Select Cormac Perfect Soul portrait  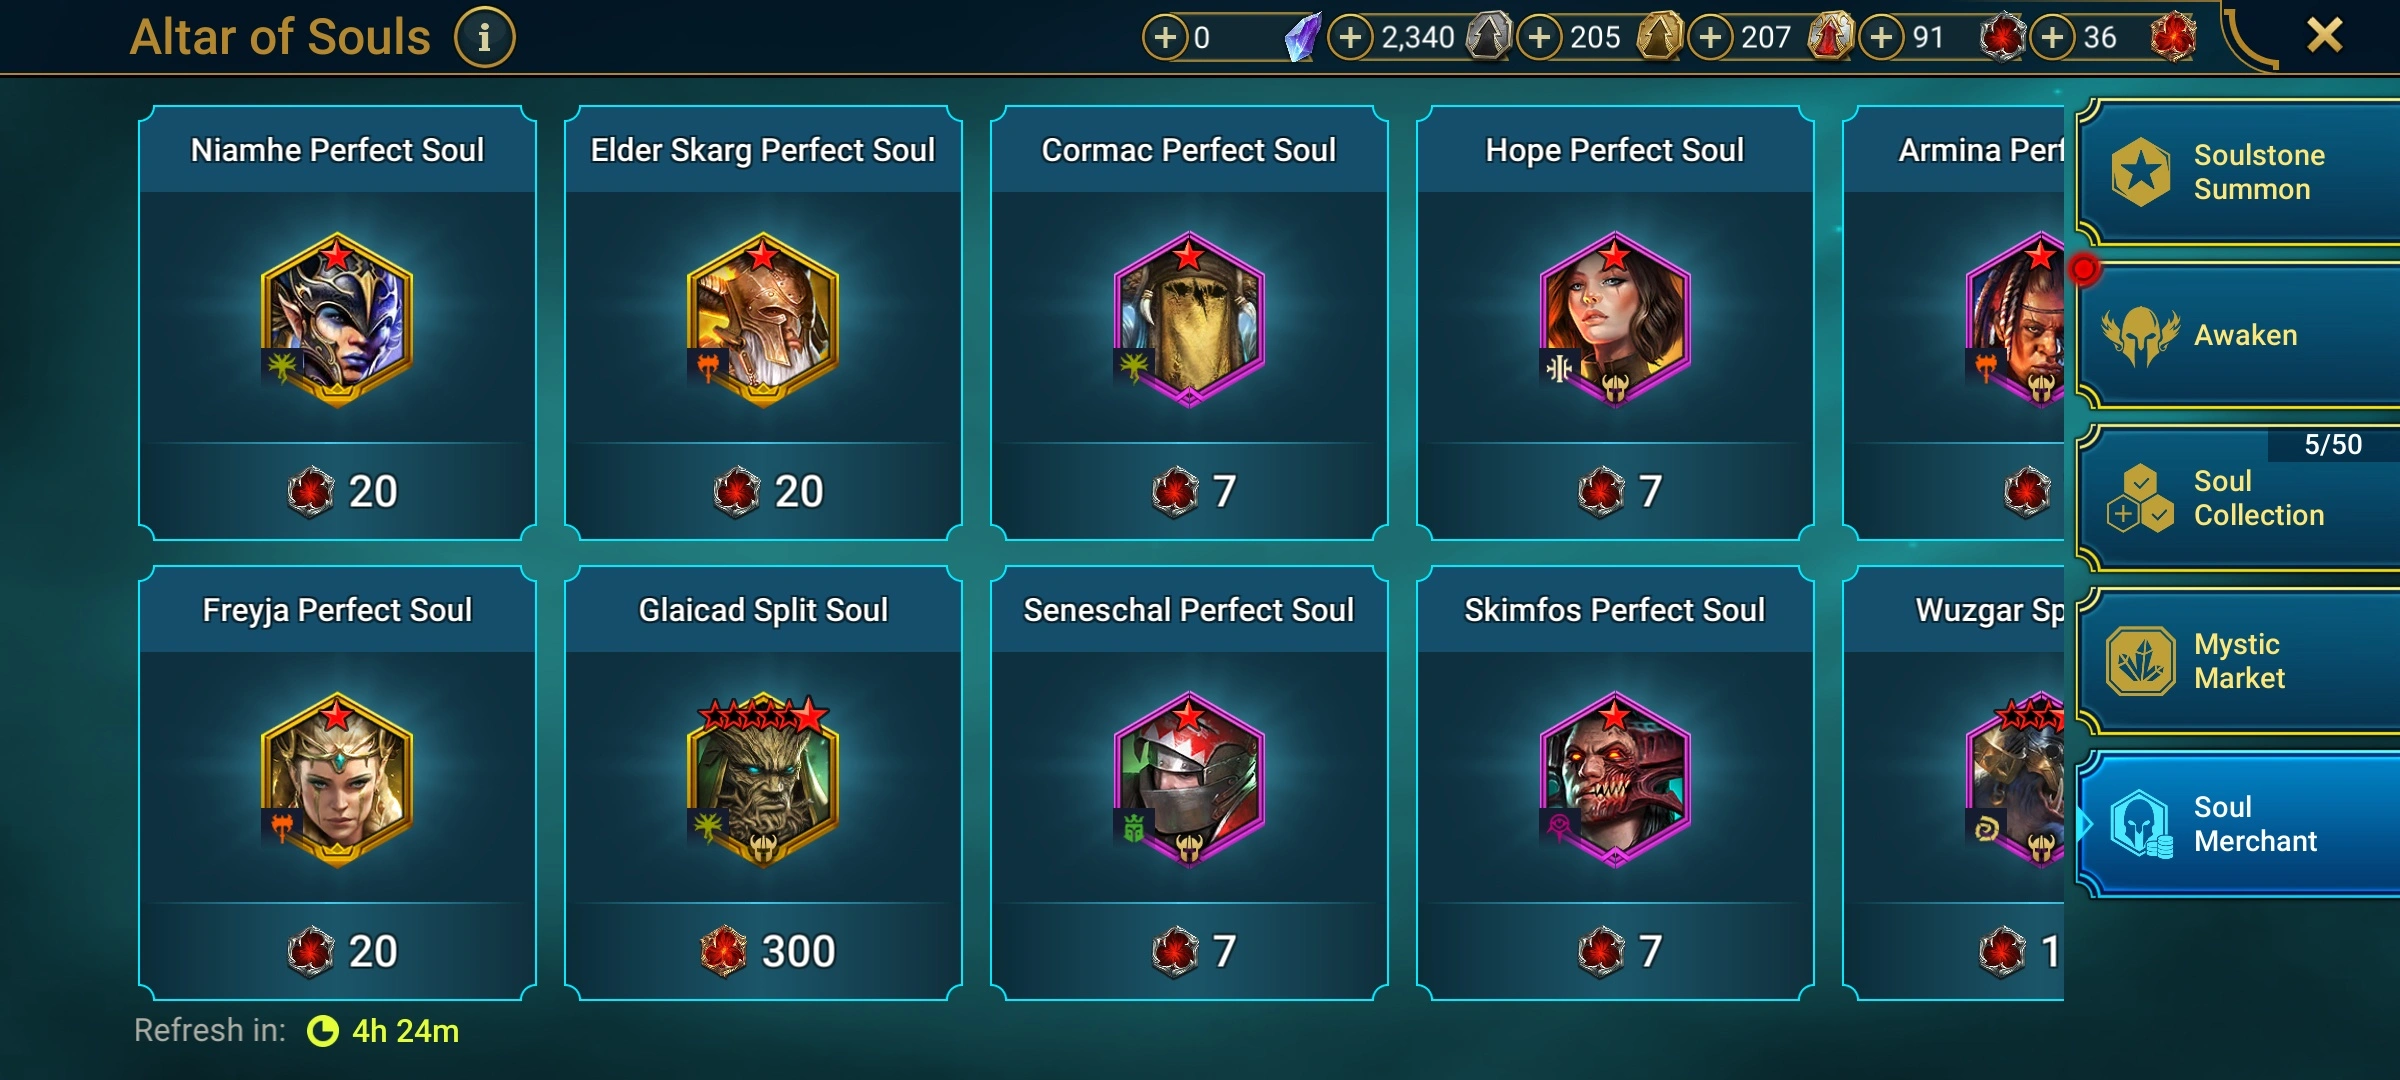(x=1189, y=320)
